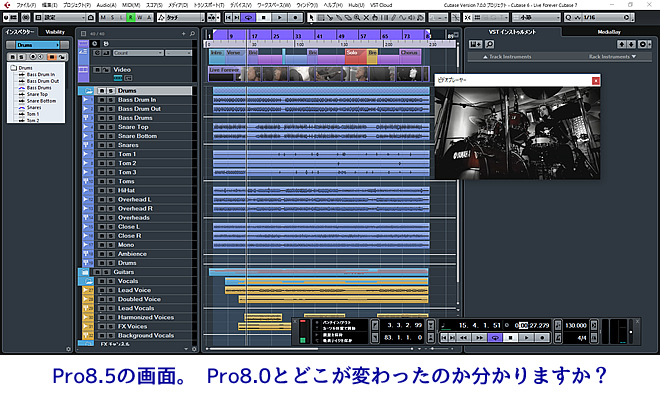
Task: Expand Rack Instruments section
Action: click(x=612, y=56)
